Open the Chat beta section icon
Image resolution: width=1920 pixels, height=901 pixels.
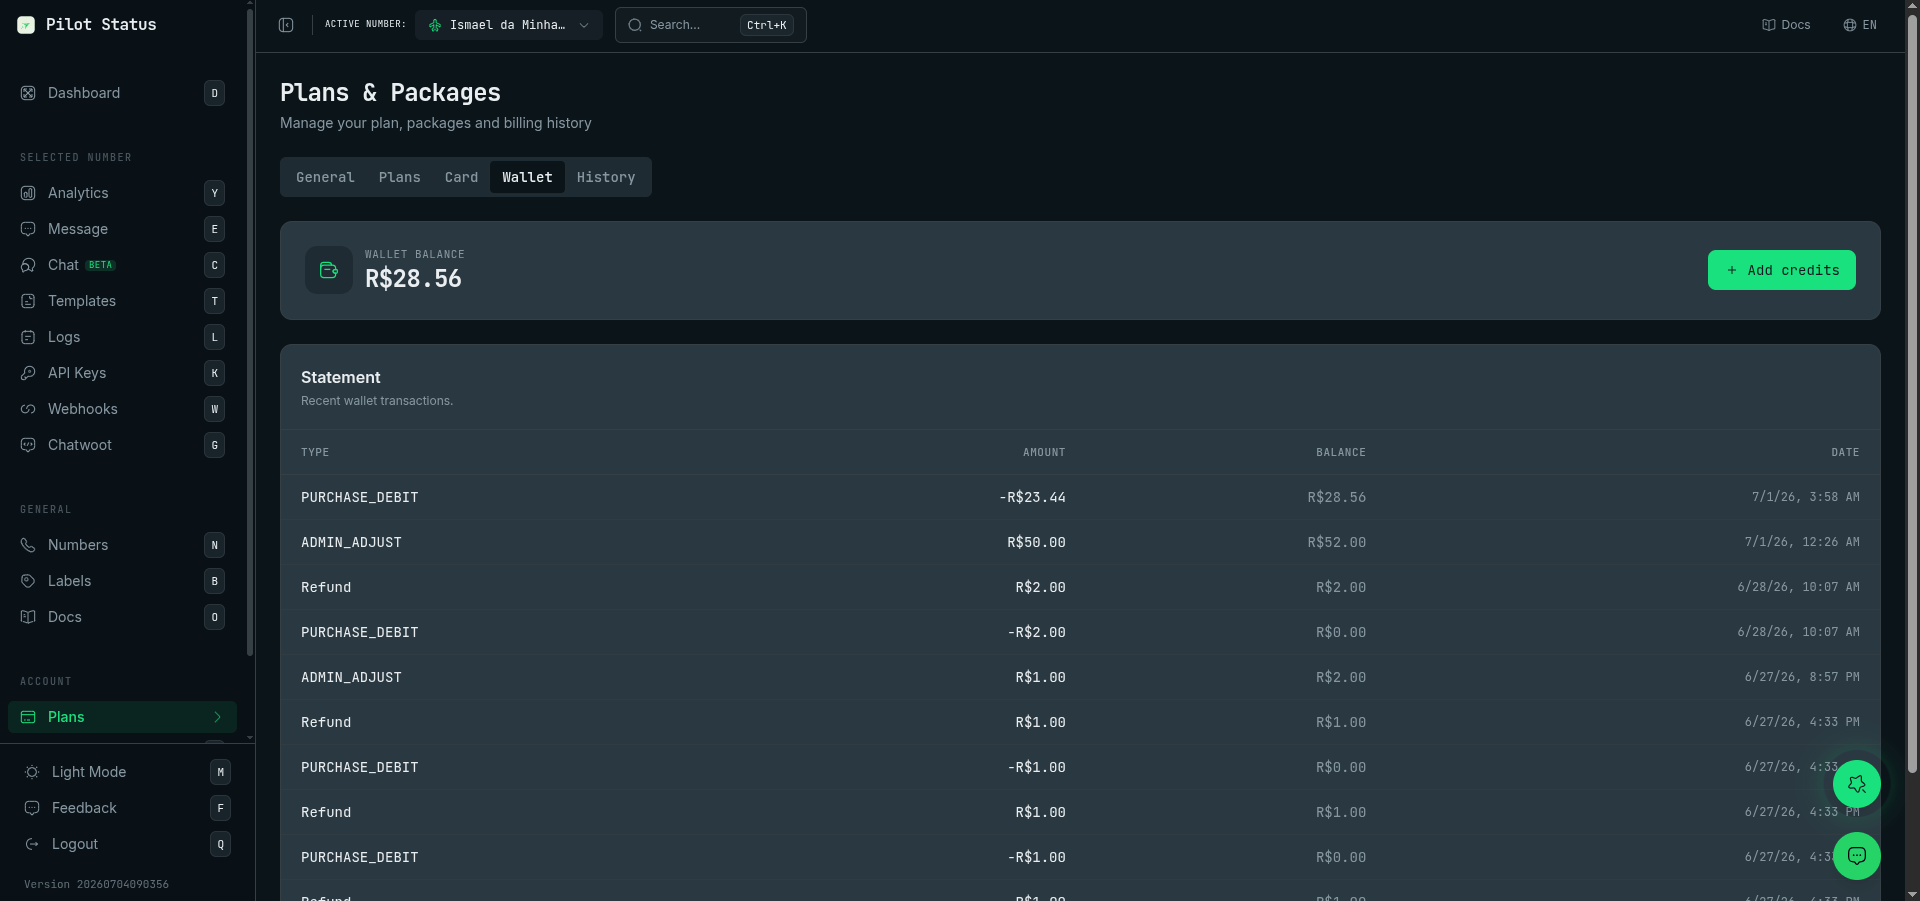click(x=28, y=265)
